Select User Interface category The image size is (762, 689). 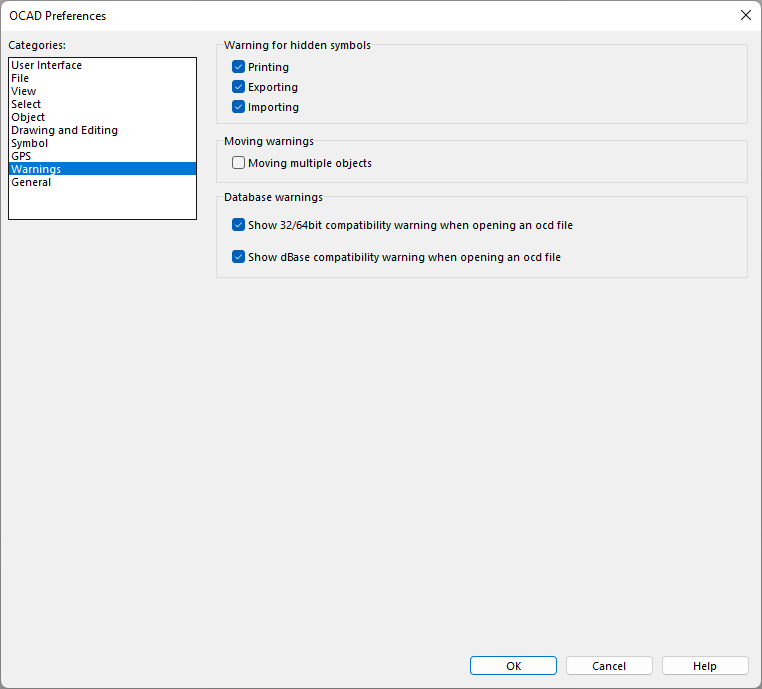click(x=103, y=65)
